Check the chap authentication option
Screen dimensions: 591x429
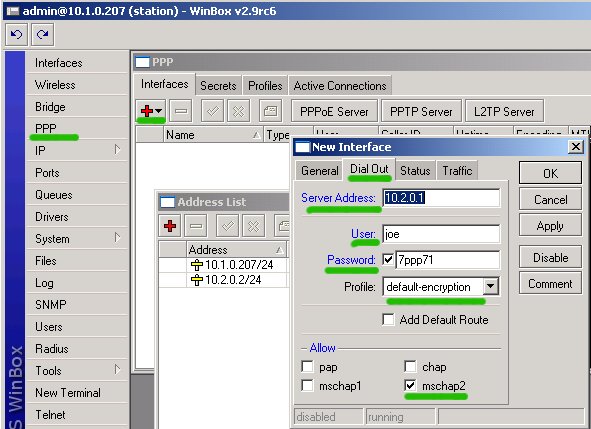click(410, 366)
